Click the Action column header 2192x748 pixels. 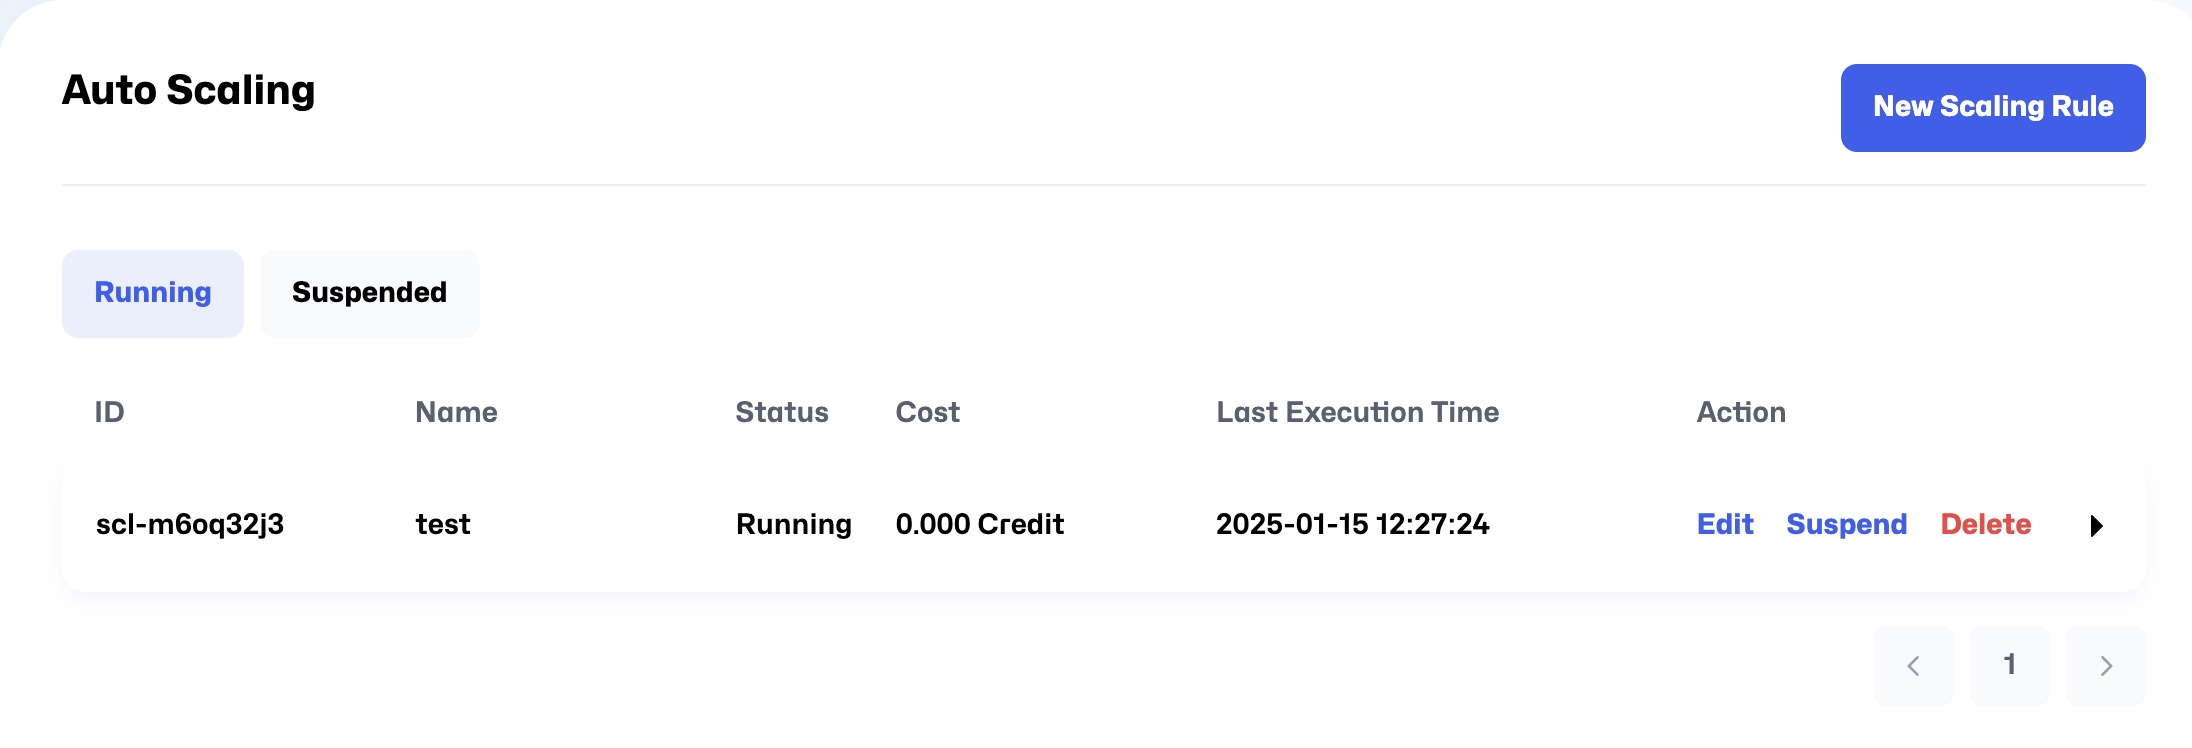tap(1740, 413)
